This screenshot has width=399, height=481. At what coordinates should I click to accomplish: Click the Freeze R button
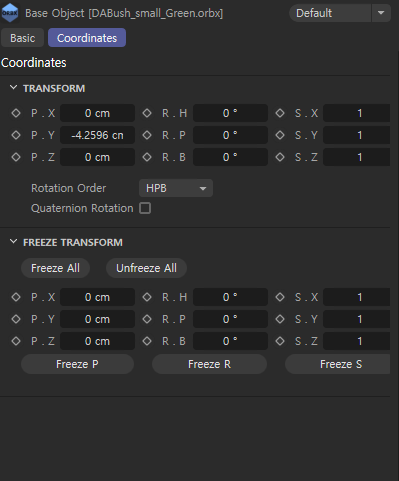coord(209,364)
